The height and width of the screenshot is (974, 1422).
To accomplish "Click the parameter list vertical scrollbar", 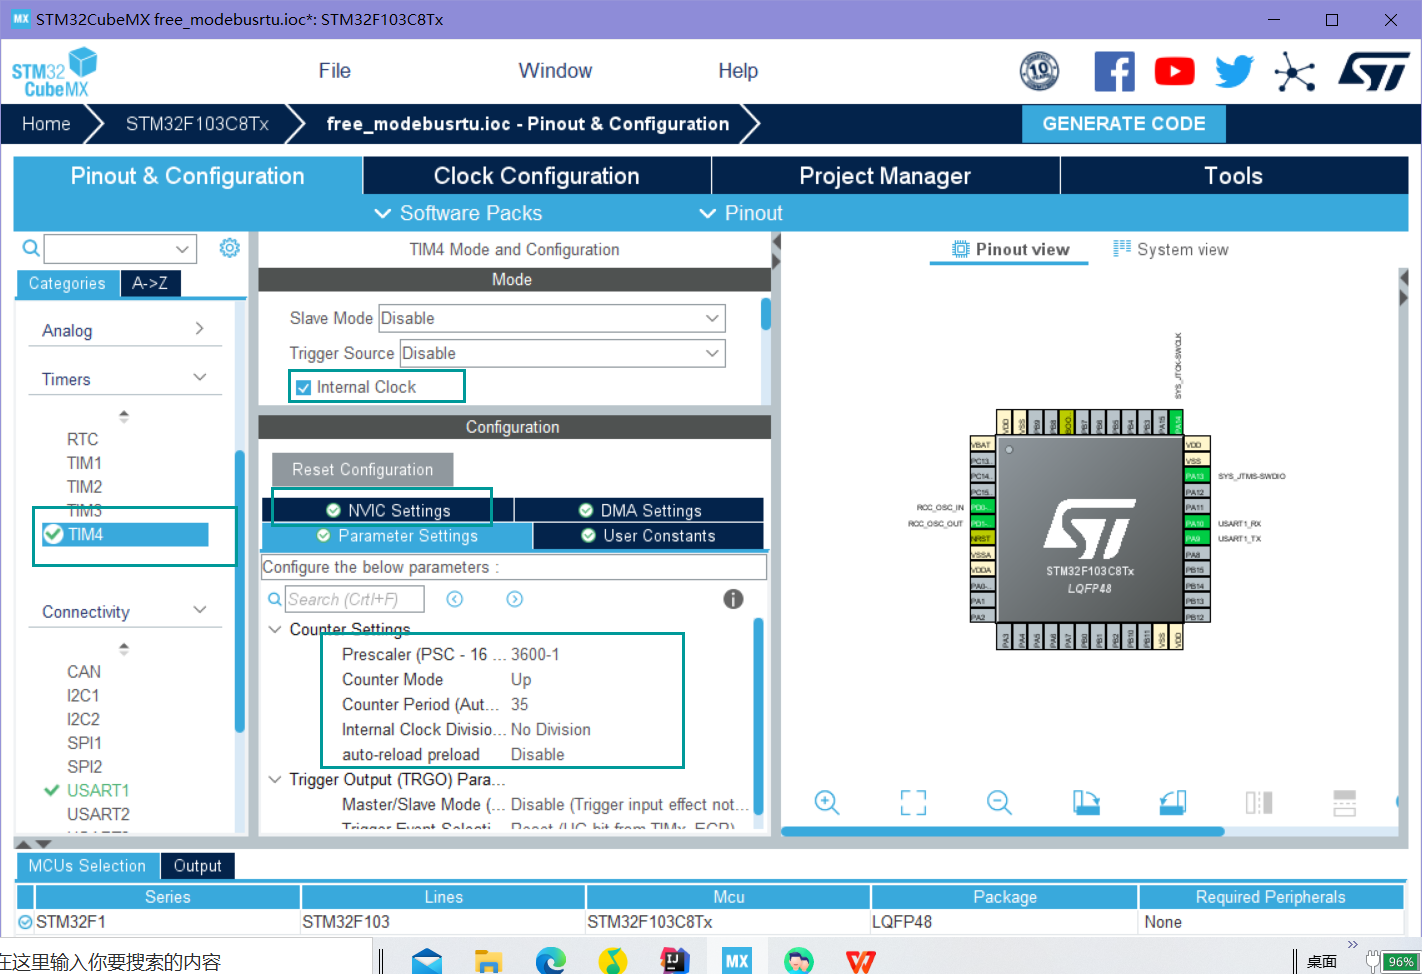I will (758, 716).
